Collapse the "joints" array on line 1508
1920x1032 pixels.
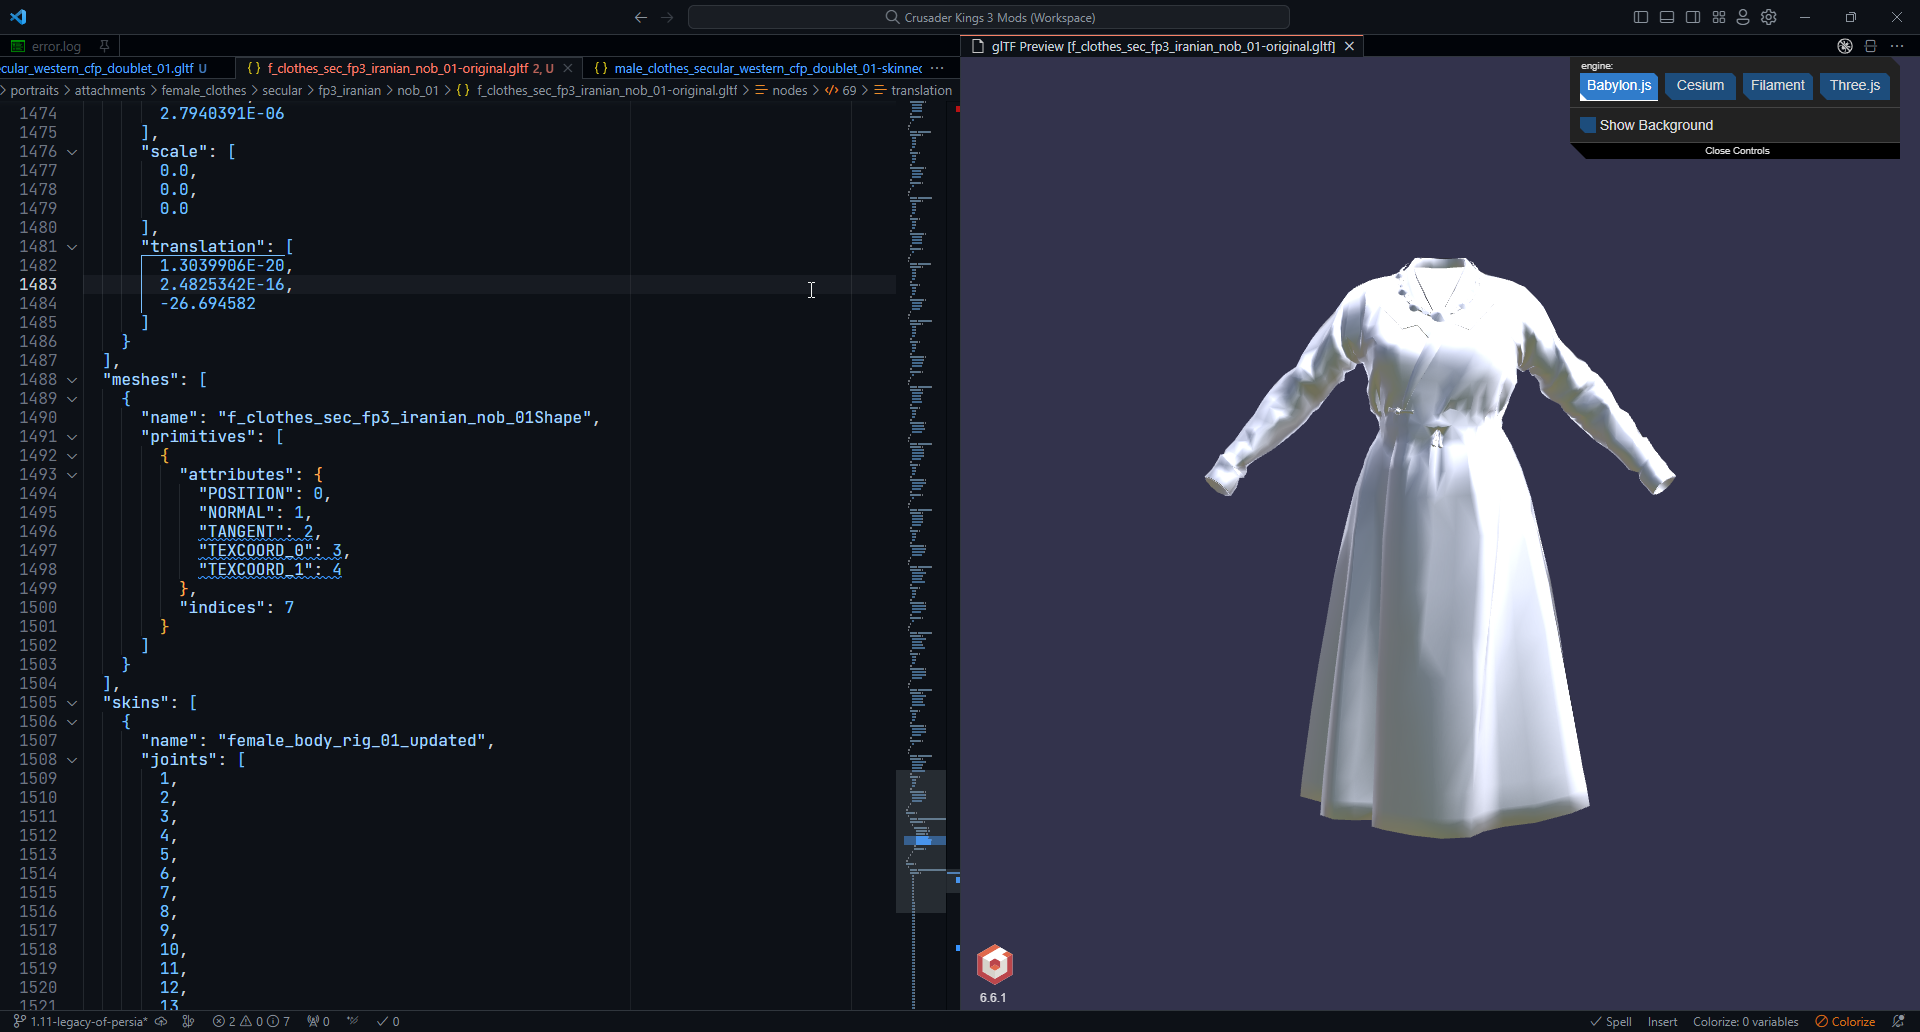pyautogui.click(x=72, y=760)
